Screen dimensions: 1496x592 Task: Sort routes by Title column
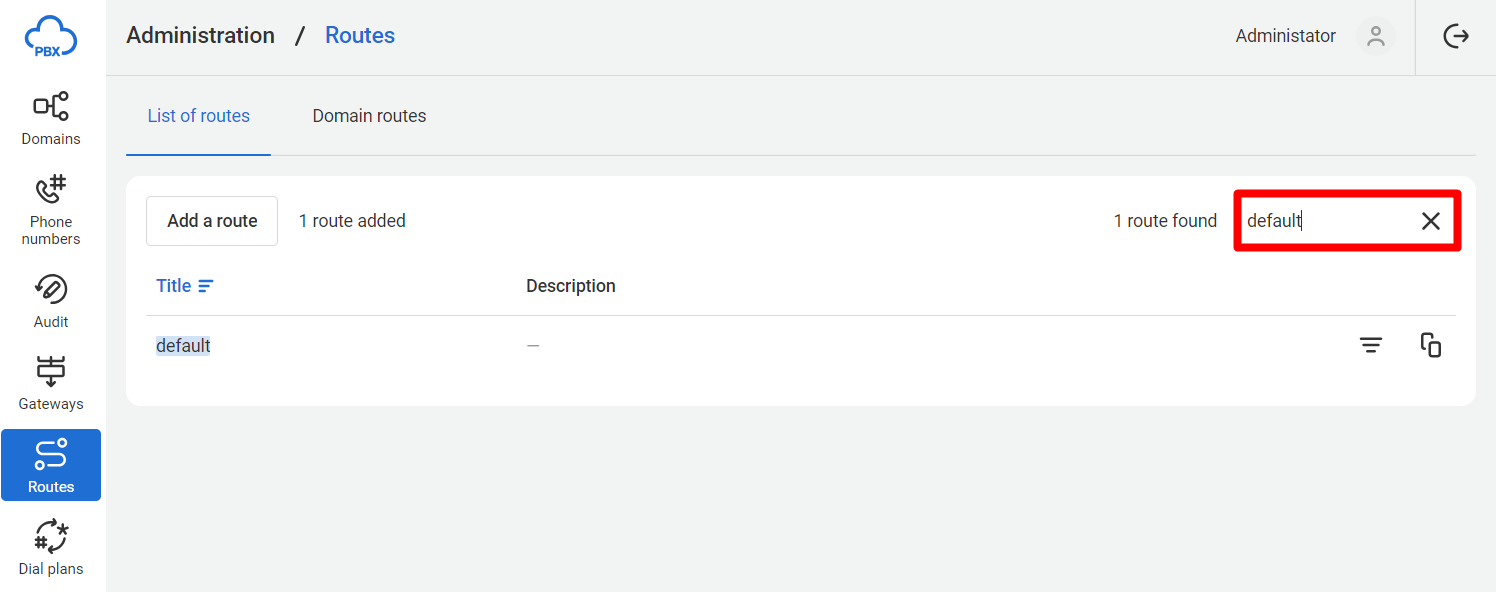[x=185, y=286]
